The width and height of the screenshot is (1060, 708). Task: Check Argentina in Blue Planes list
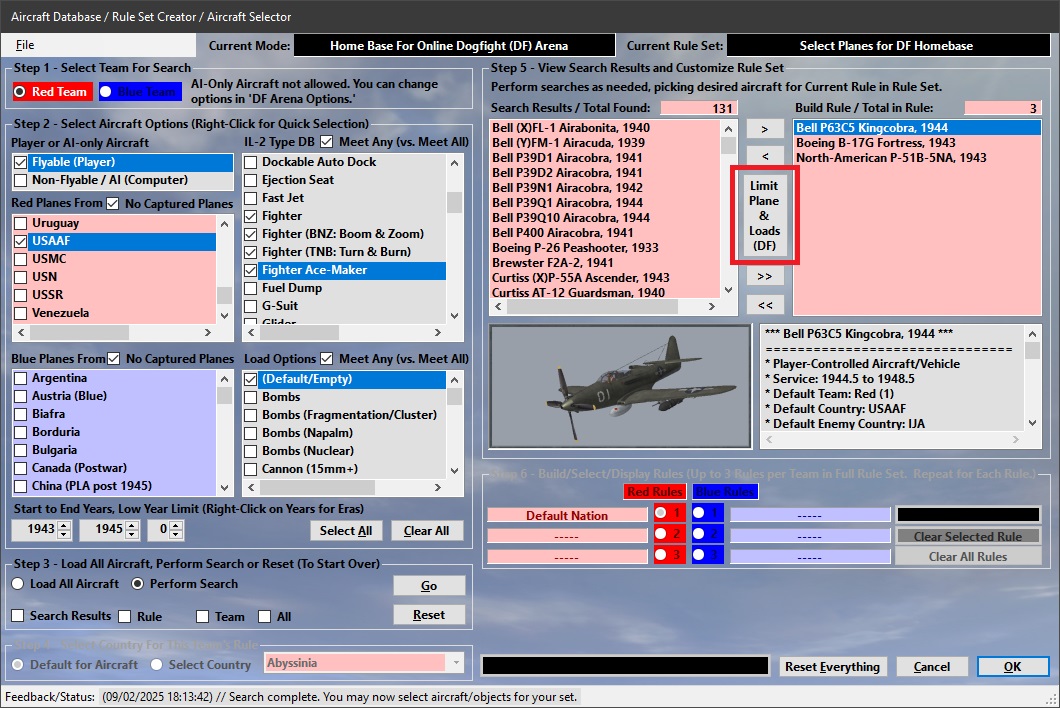click(x=21, y=378)
